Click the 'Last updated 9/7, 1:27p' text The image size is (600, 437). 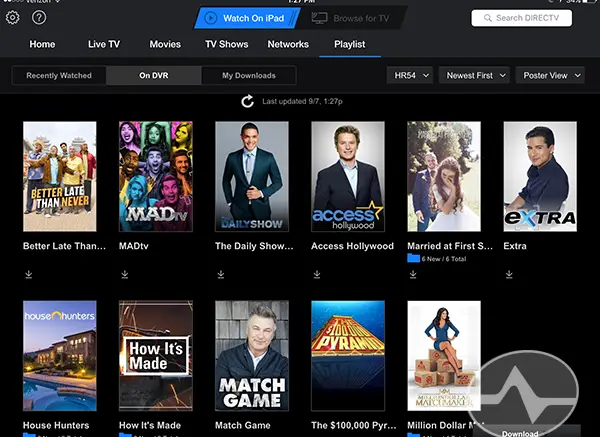(x=302, y=101)
